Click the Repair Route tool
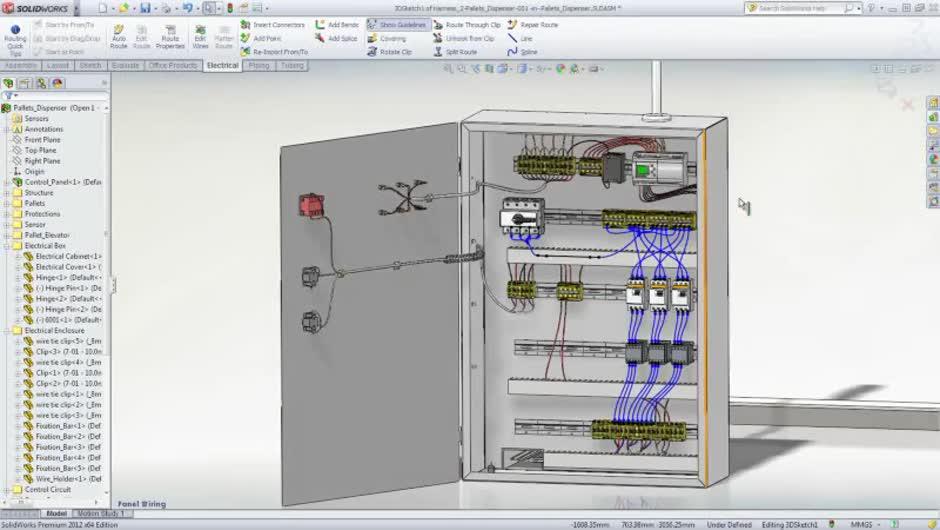The image size is (940, 530). click(x=534, y=24)
